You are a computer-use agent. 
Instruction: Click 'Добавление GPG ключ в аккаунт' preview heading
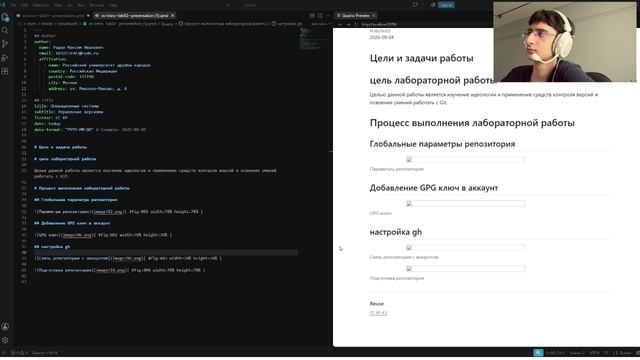coord(433,188)
